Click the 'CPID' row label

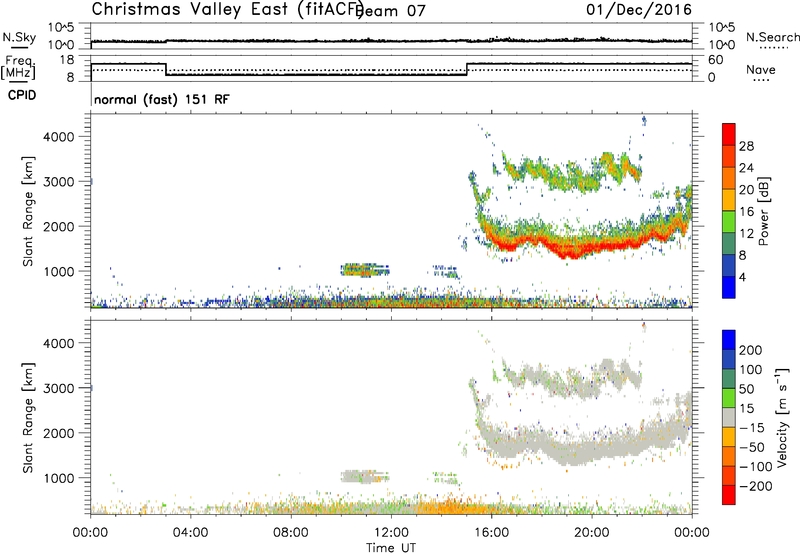point(22,95)
